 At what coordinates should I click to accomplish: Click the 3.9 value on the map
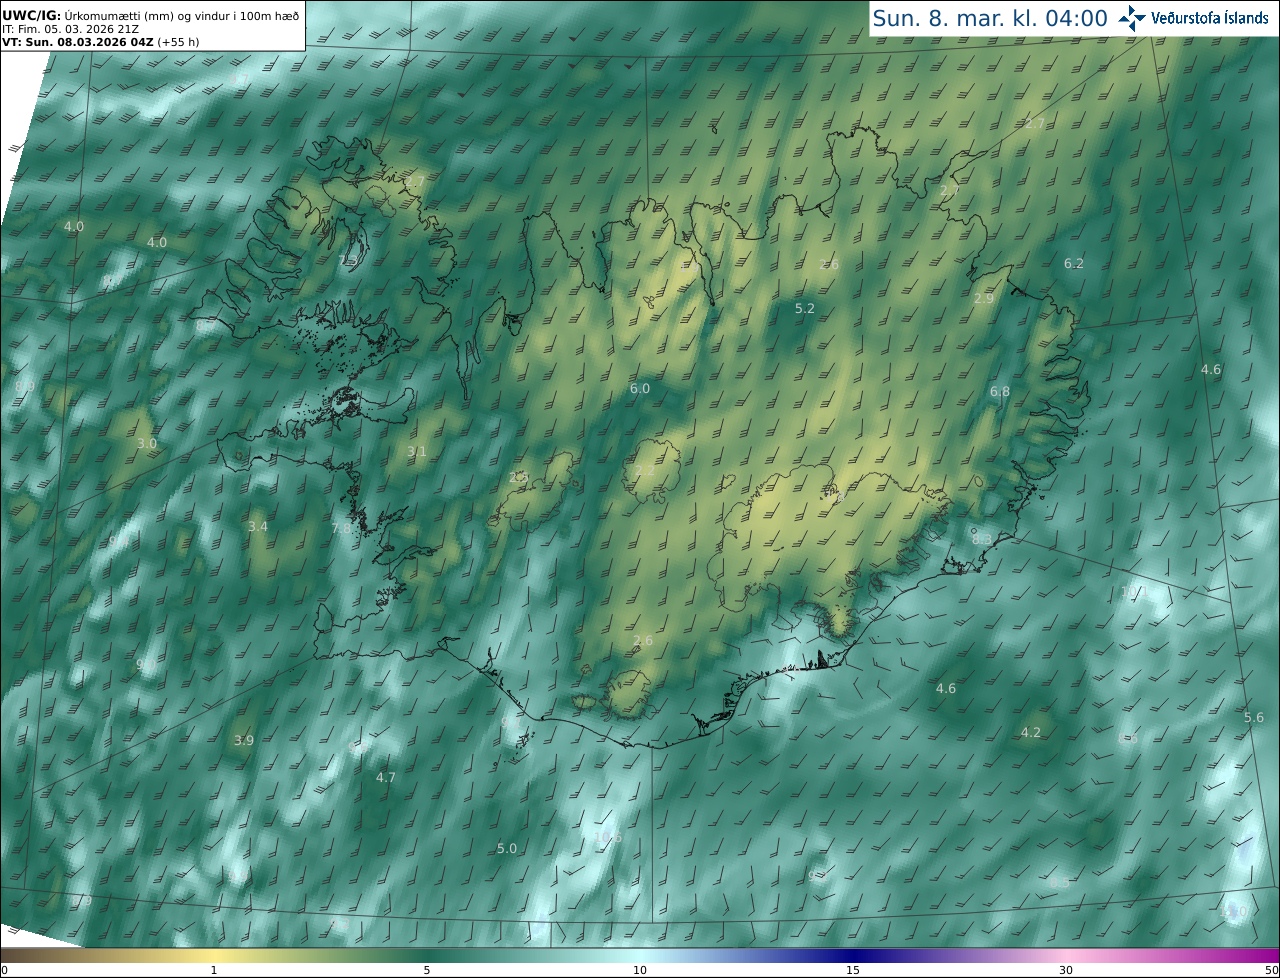[x=244, y=741]
